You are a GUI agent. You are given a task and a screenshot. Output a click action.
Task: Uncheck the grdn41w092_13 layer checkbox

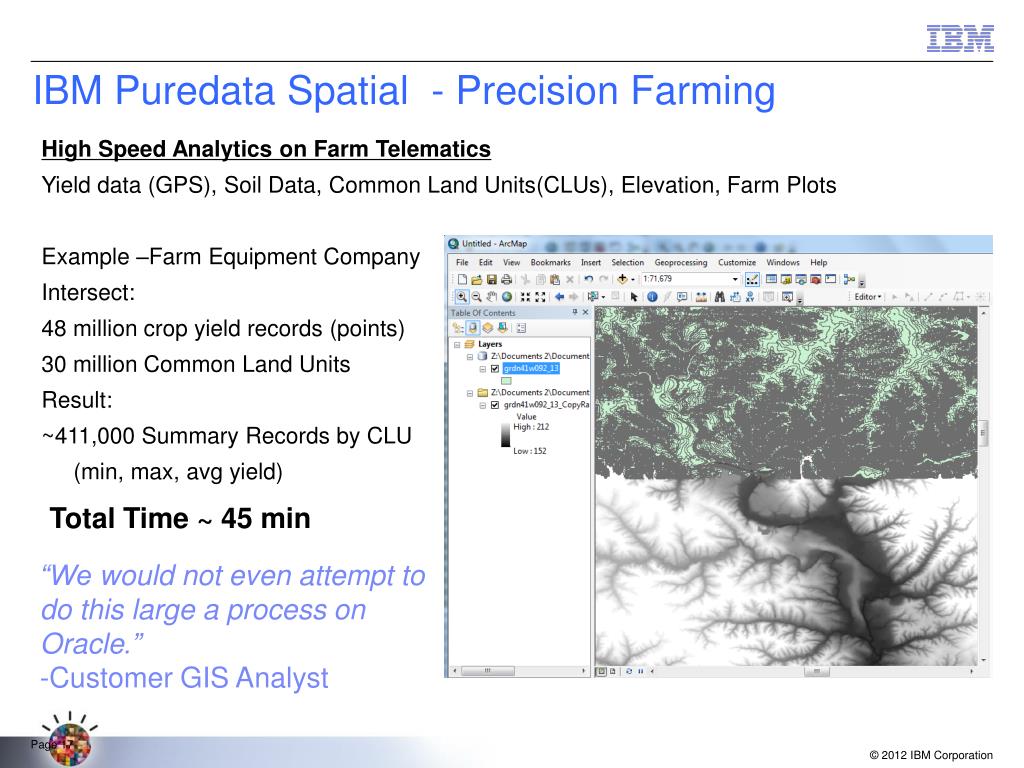[495, 369]
